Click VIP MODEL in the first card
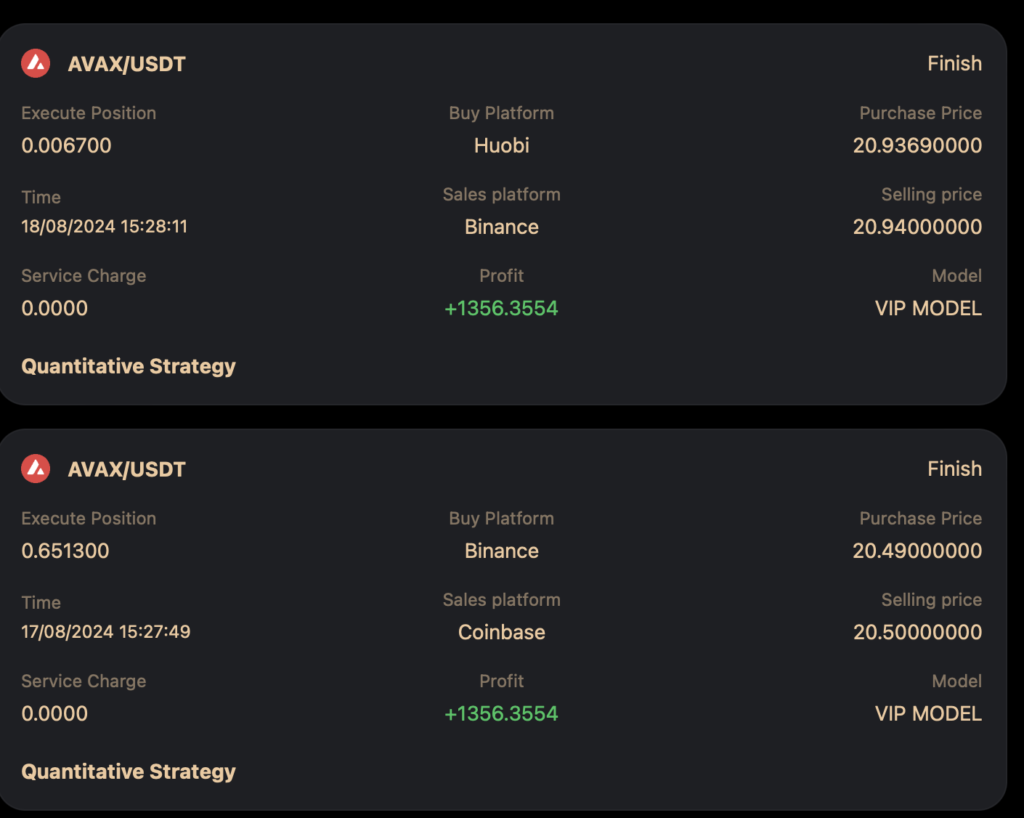Screen dimensions: 1024x818 [x=928, y=308]
